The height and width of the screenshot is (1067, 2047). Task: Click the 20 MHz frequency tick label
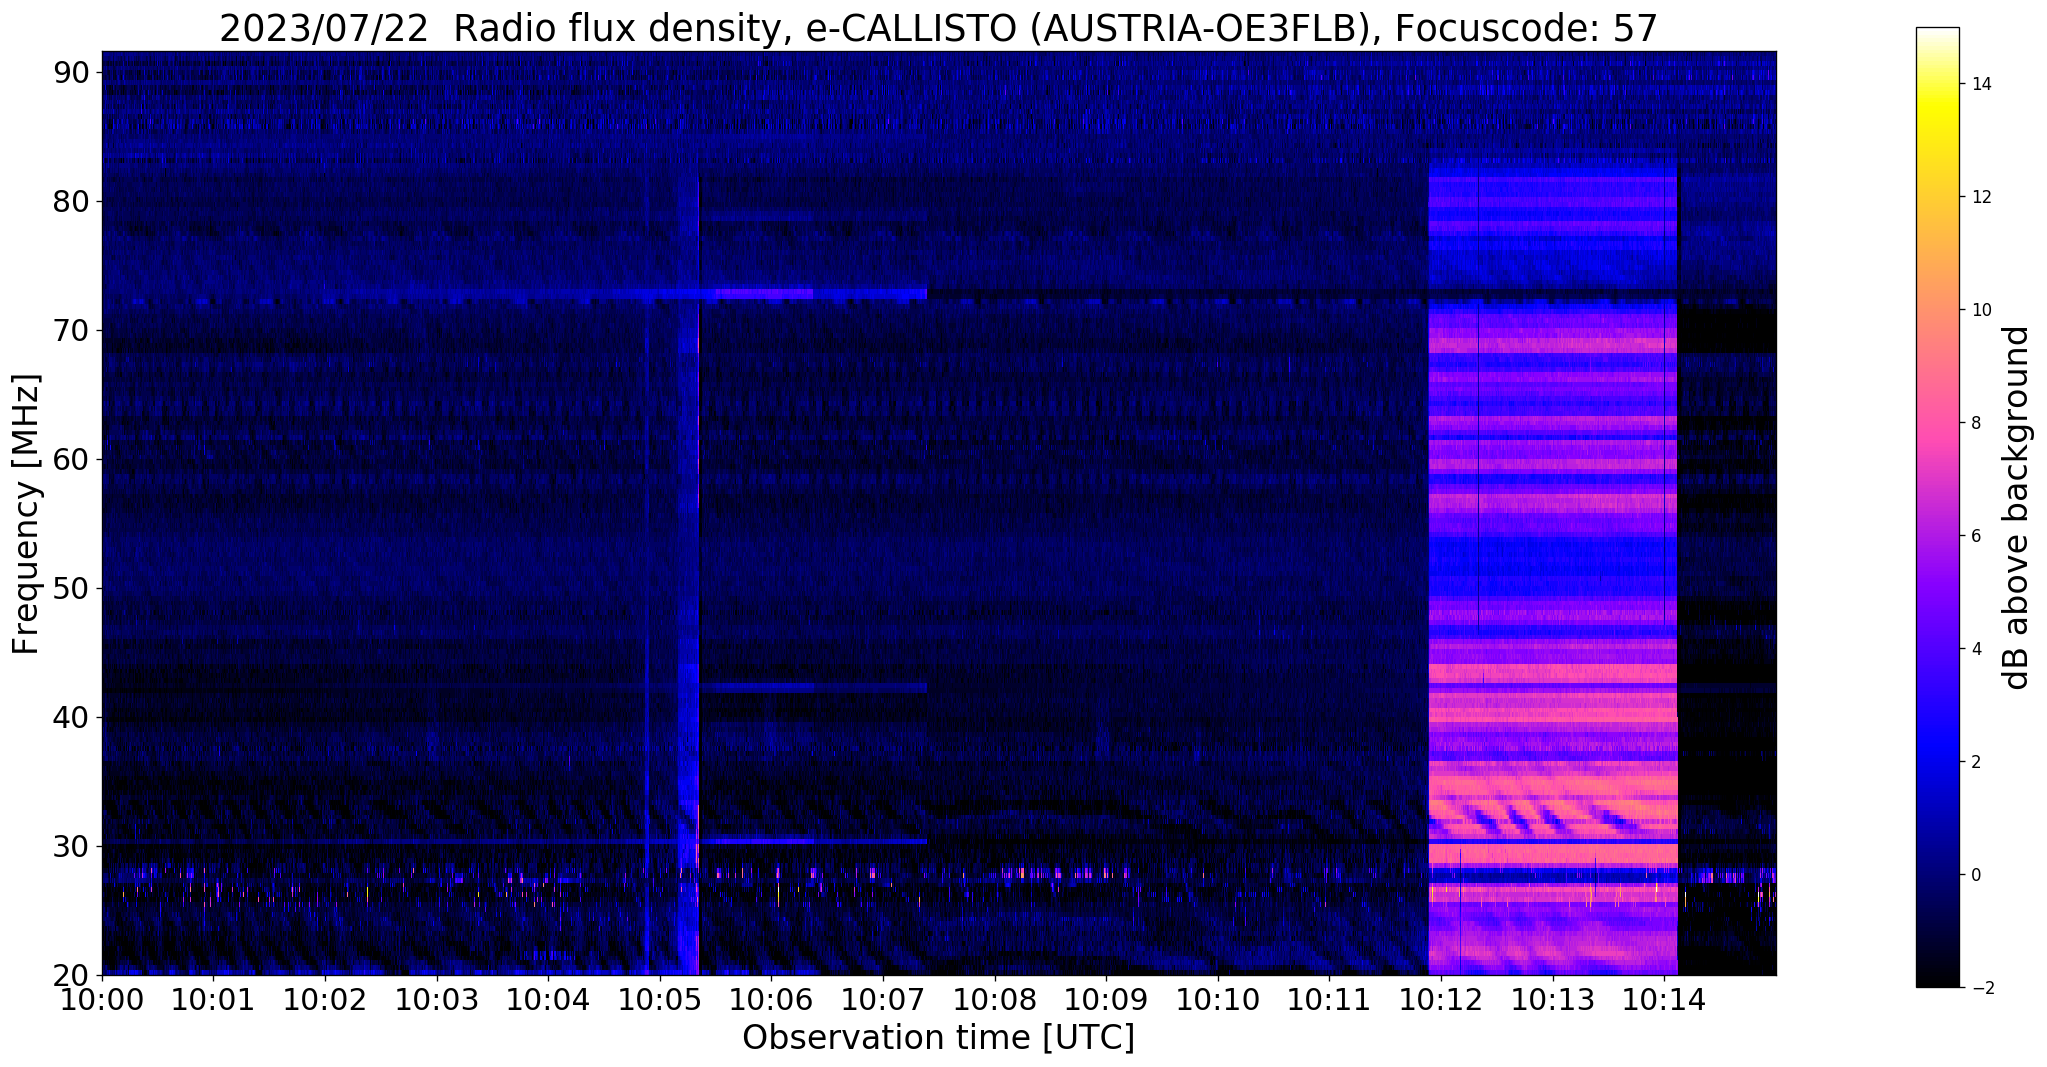(73, 975)
